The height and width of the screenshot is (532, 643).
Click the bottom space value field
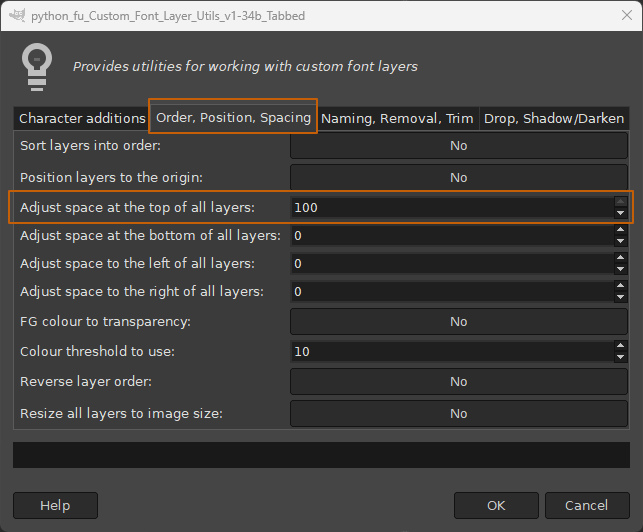[x=452, y=235]
